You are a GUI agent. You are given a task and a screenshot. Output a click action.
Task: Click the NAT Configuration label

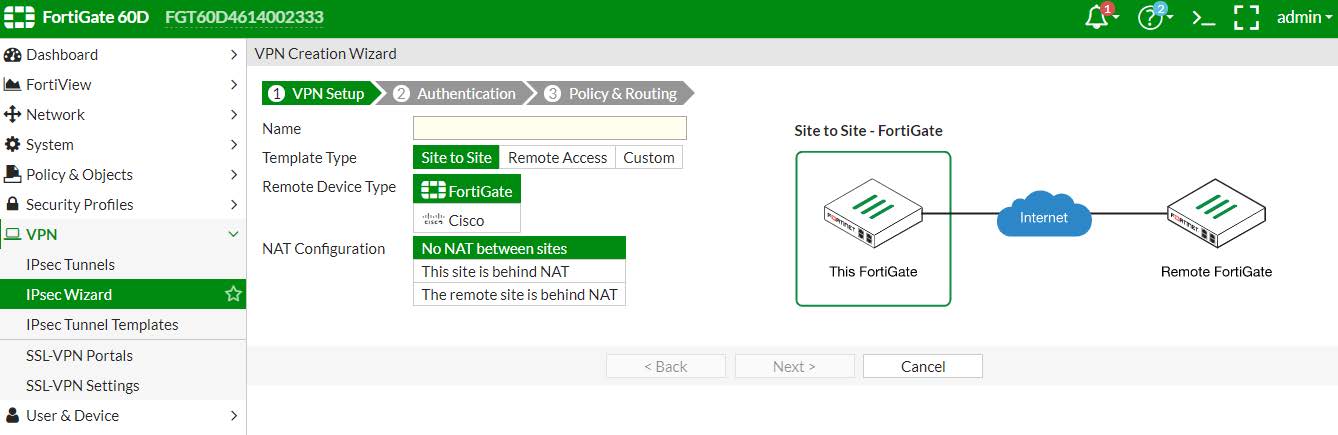coord(323,248)
